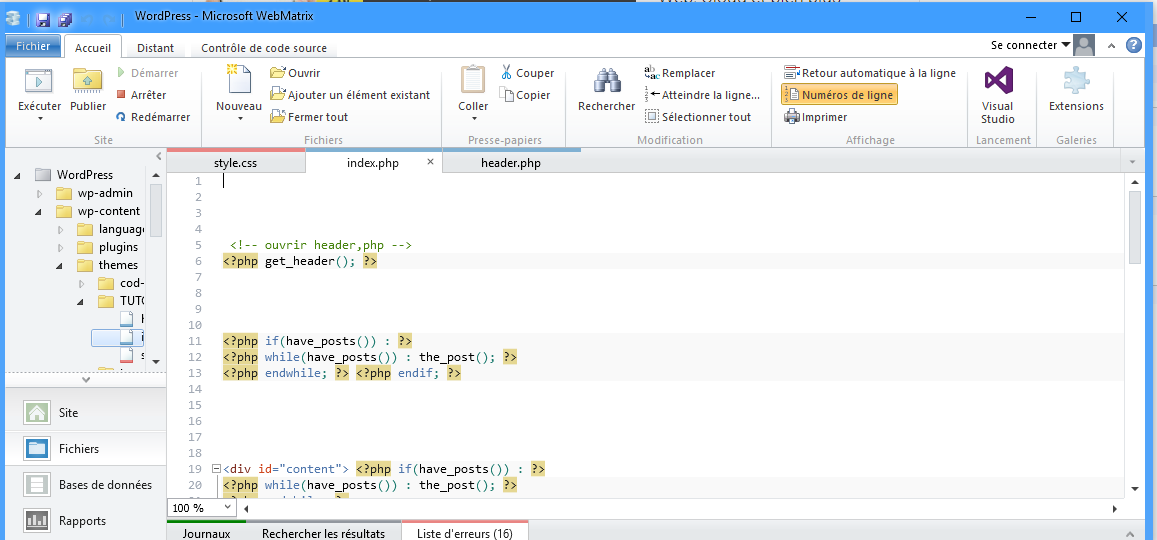Go to the Site workspace

[x=86, y=413]
